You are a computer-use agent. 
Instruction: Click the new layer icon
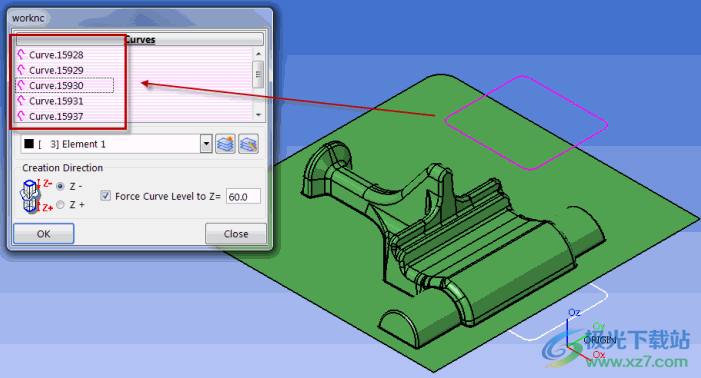[225, 144]
